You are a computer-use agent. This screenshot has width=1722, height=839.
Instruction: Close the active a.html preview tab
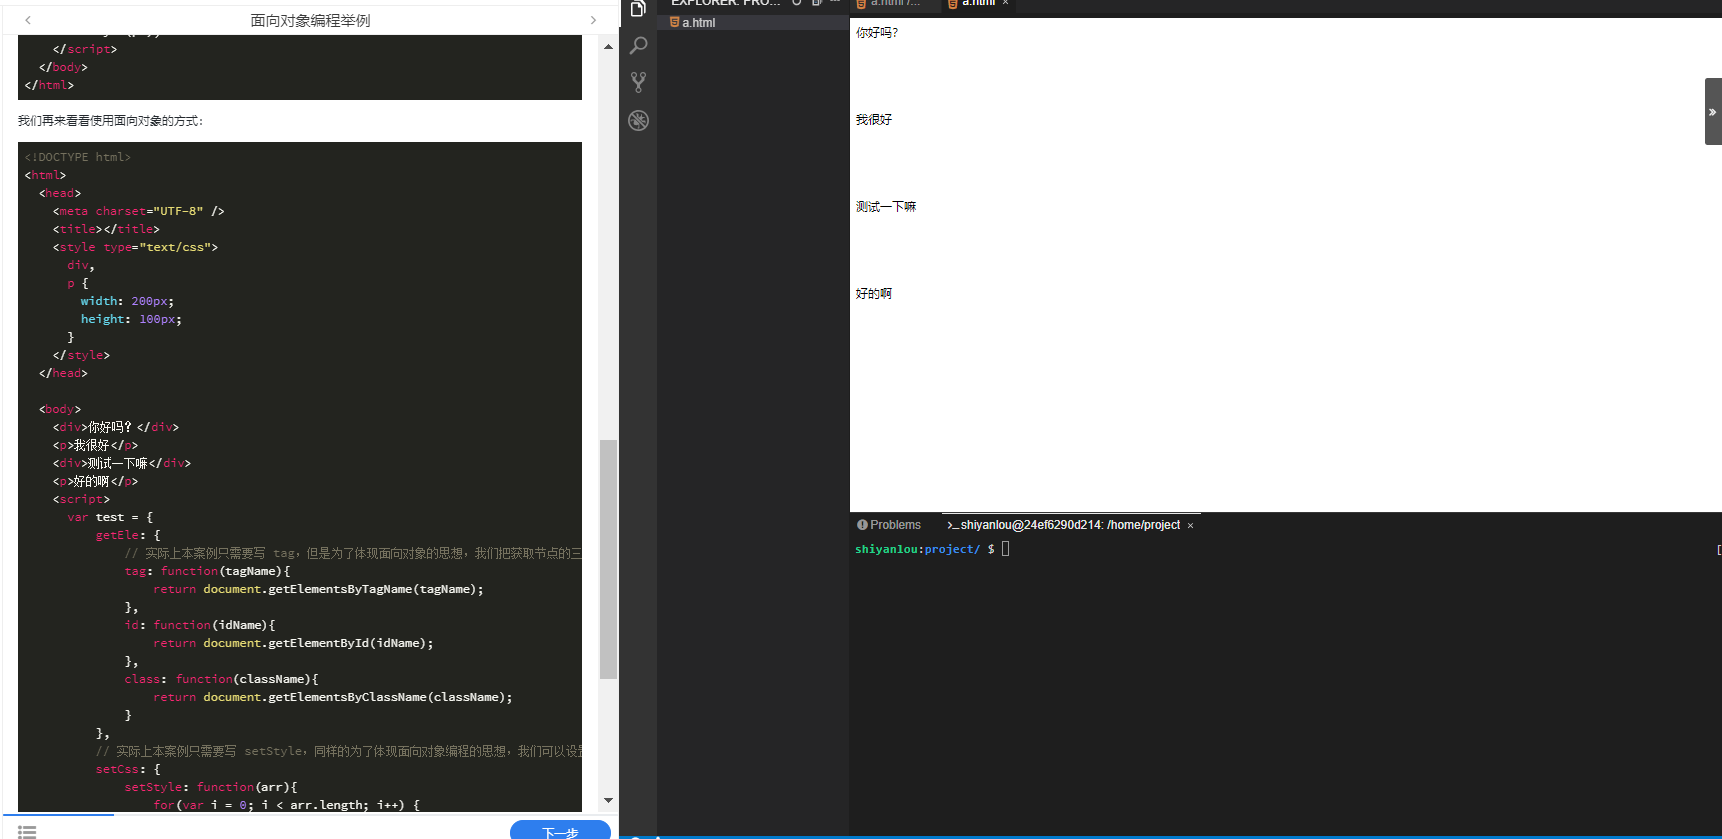tap(1005, 4)
